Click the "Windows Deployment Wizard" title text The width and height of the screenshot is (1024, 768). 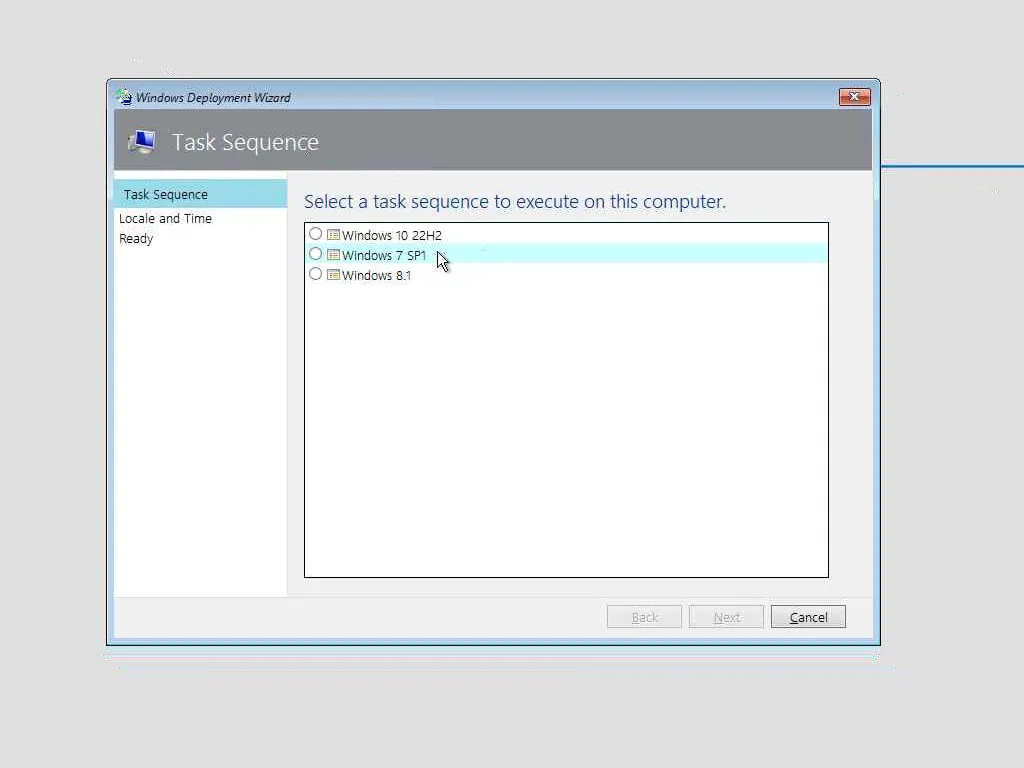point(214,97)
